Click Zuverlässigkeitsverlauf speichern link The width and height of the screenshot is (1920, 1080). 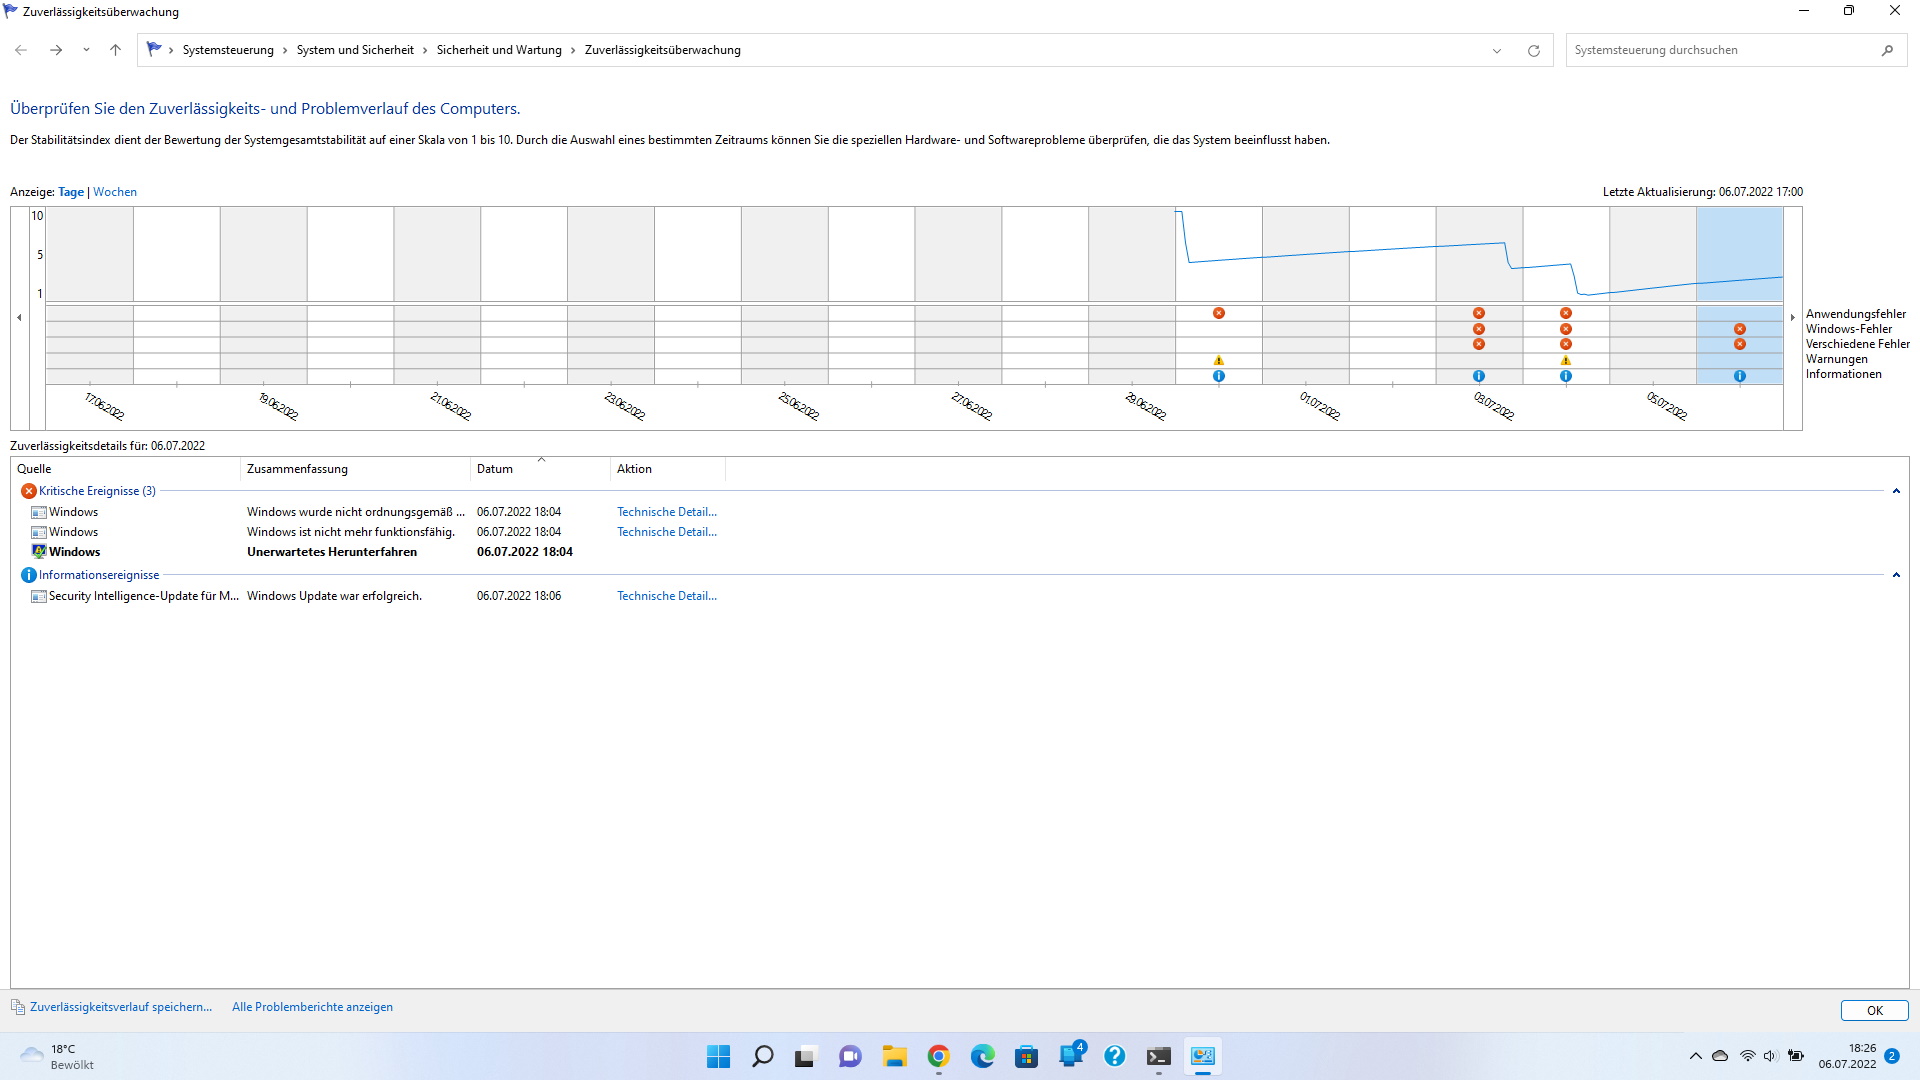coord(120,1007)
